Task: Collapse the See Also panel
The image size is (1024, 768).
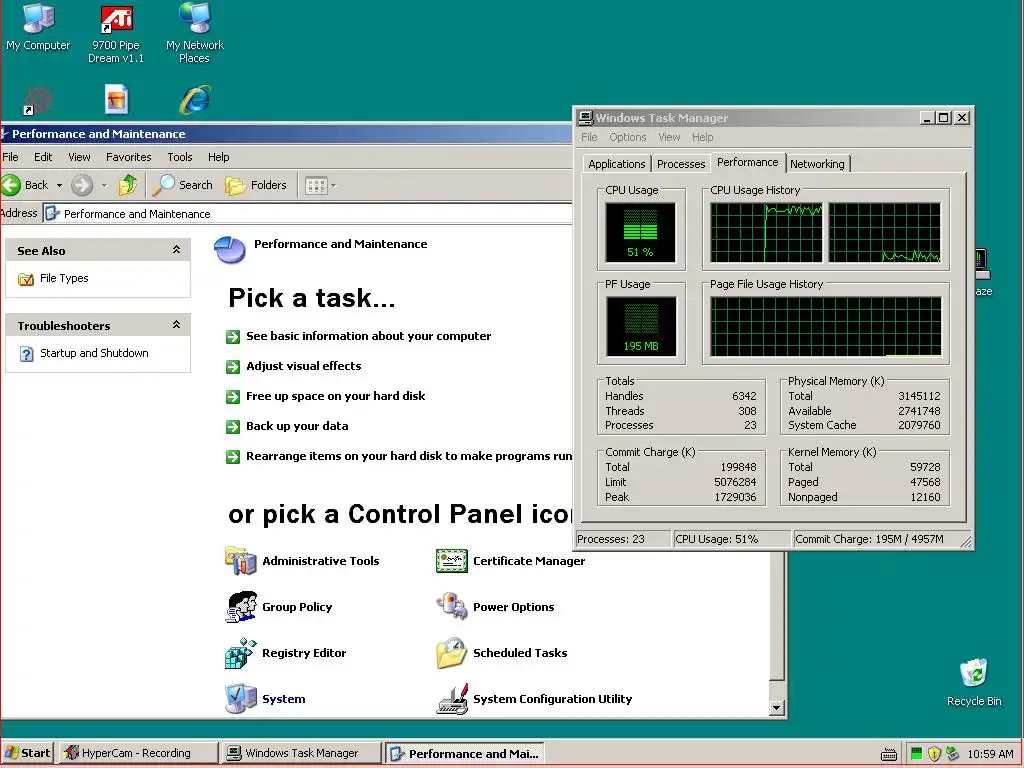Action: tap(176, 249)
